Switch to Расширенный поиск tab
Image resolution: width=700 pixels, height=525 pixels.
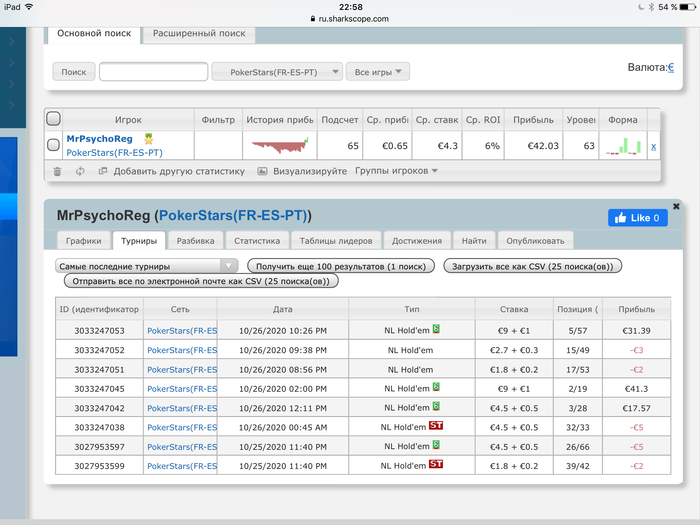199,33
